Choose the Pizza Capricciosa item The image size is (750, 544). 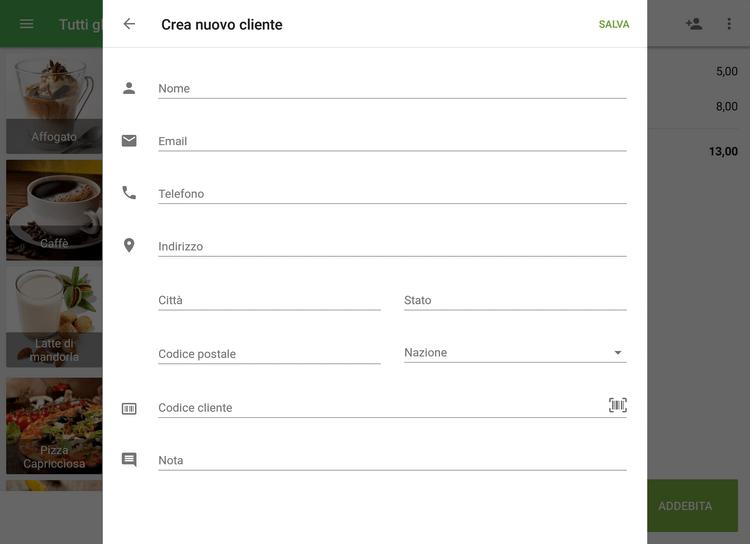click(54, 425)
